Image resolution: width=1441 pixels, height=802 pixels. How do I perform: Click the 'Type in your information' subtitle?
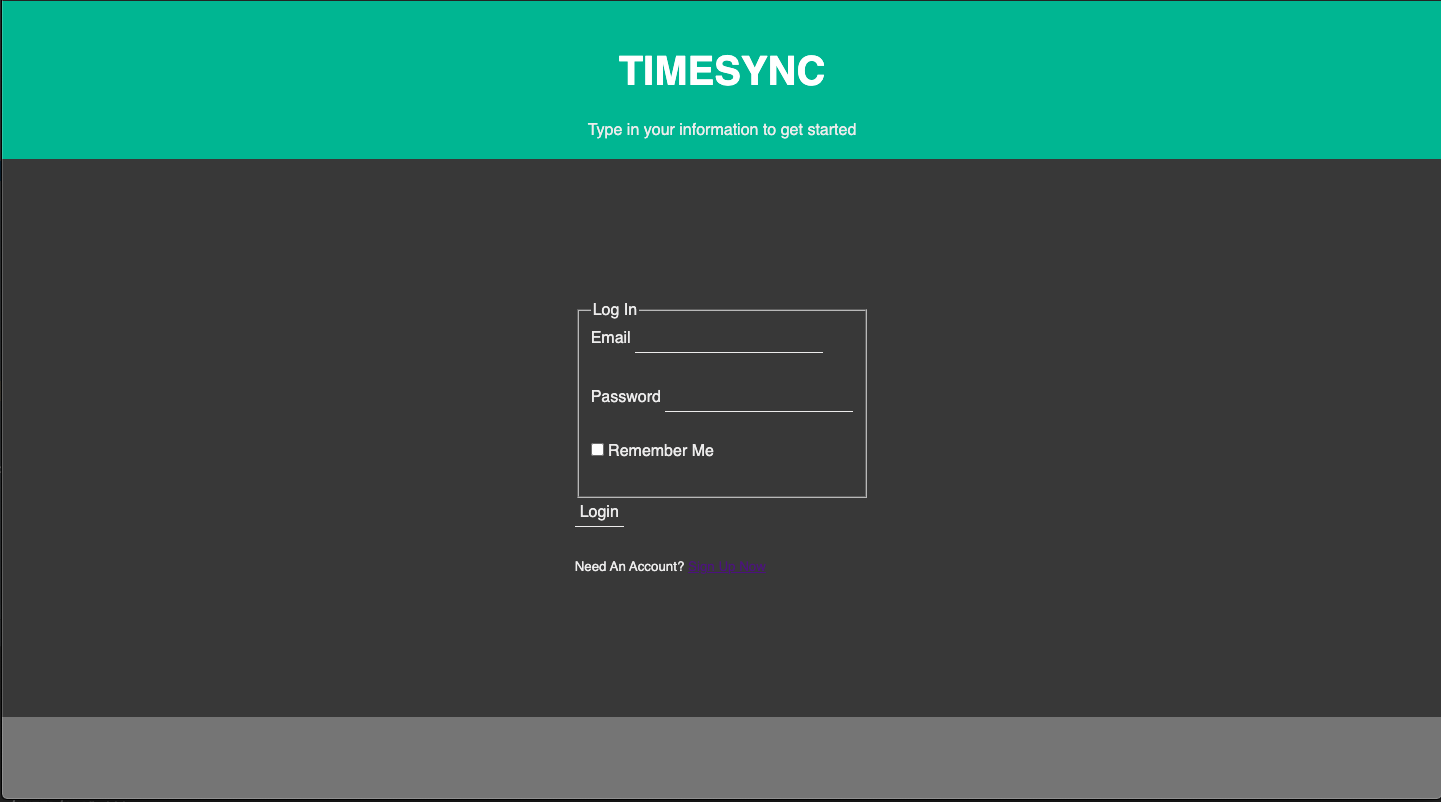point(721,129)
